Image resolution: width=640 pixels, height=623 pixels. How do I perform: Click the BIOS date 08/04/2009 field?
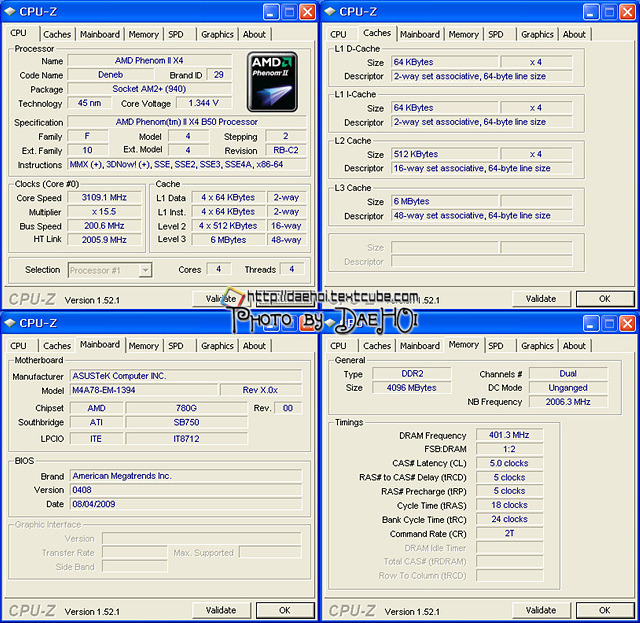pos(186,504)
